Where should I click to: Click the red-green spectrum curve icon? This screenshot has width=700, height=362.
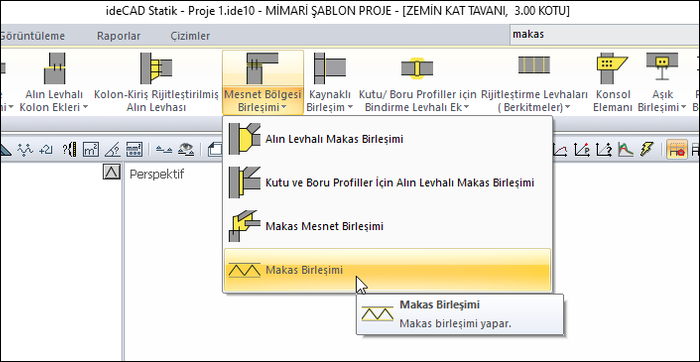[626, 150]
